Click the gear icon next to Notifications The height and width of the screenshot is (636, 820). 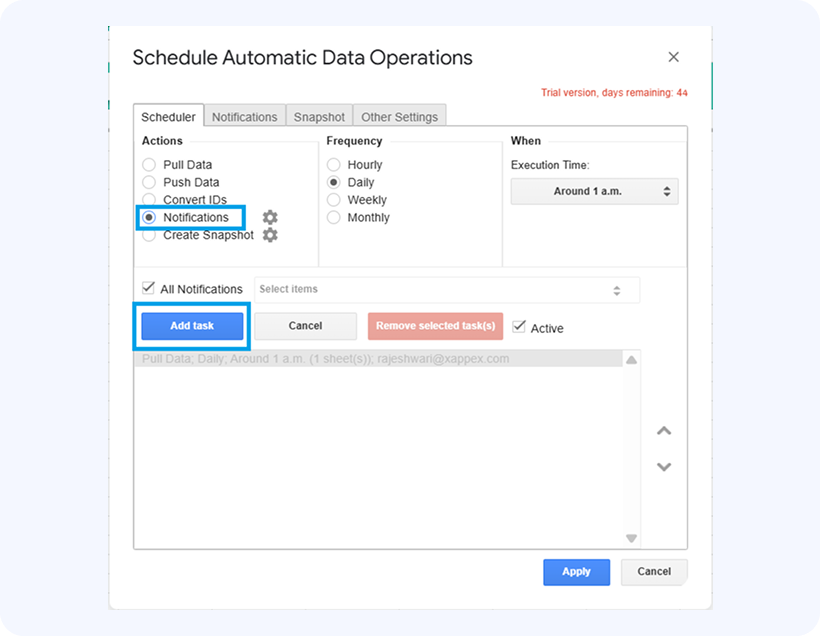pyautogui.click(x=270, y=217)
